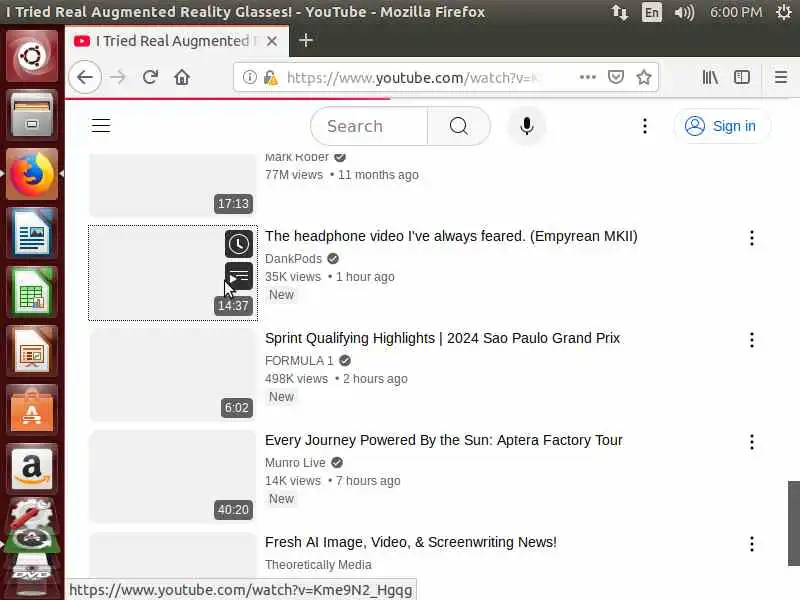Launch LibreOffice Calc from the launcher
Screen dimensions: 800x600
(32, 292)
